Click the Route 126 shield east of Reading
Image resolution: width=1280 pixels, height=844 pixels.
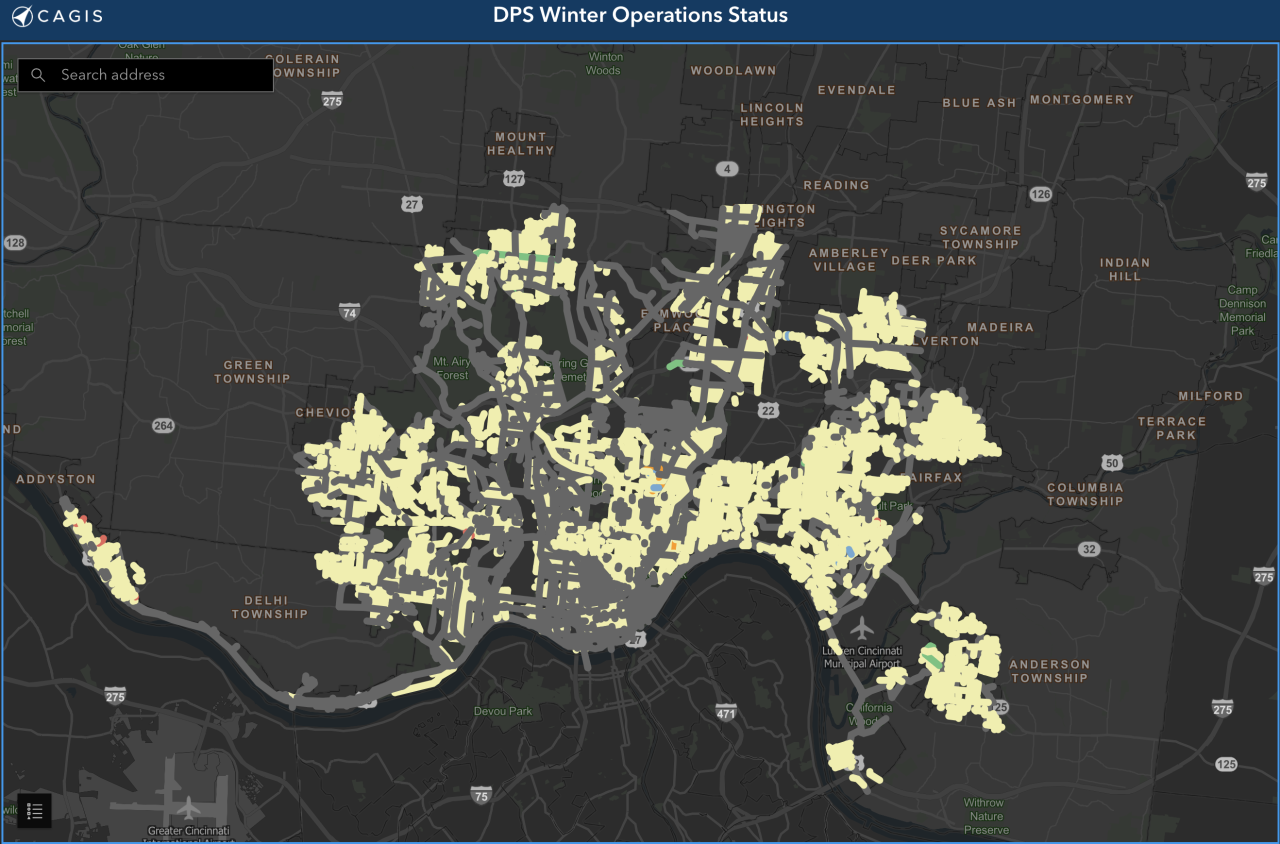click(x=1040, y=194)
